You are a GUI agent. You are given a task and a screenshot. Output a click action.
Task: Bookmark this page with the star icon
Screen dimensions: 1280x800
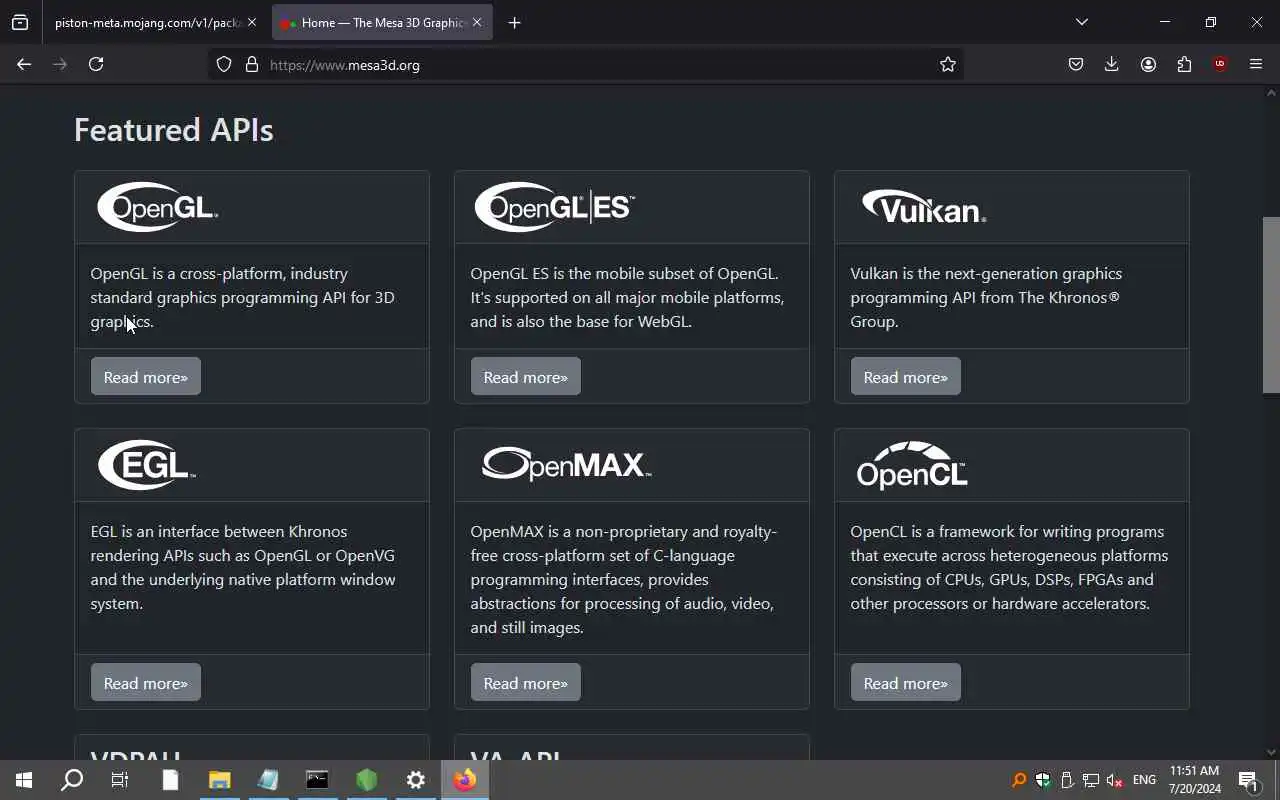click(948, 64)
